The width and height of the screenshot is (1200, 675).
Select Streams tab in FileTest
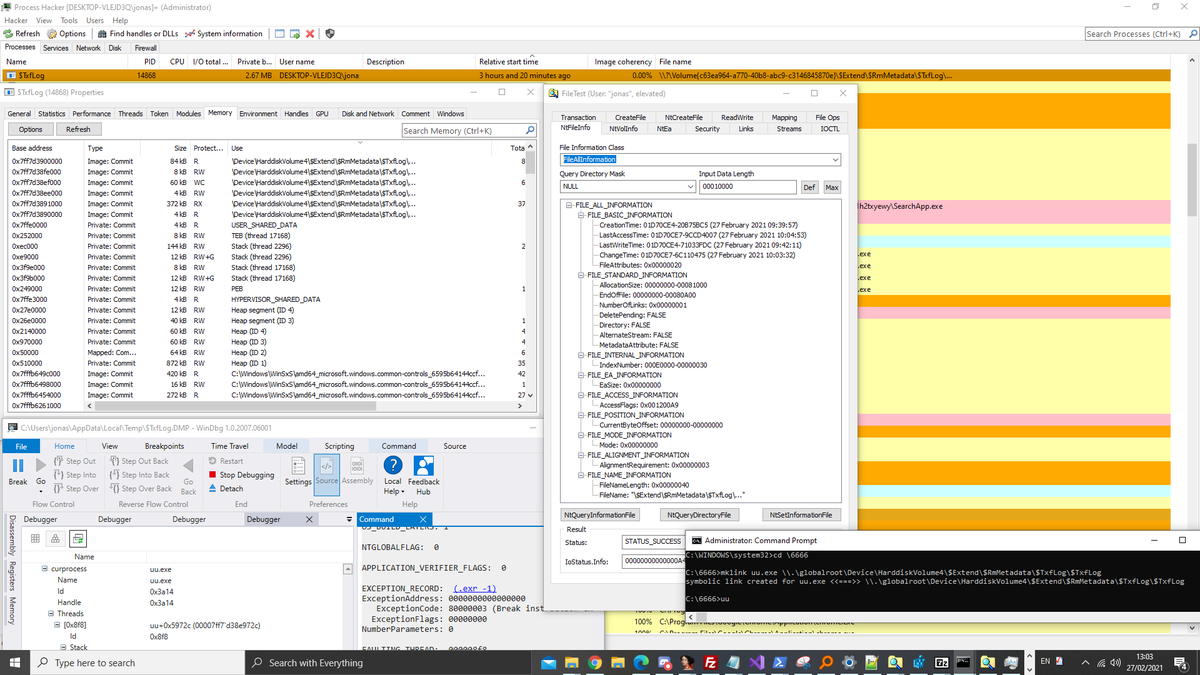(789, 128)
